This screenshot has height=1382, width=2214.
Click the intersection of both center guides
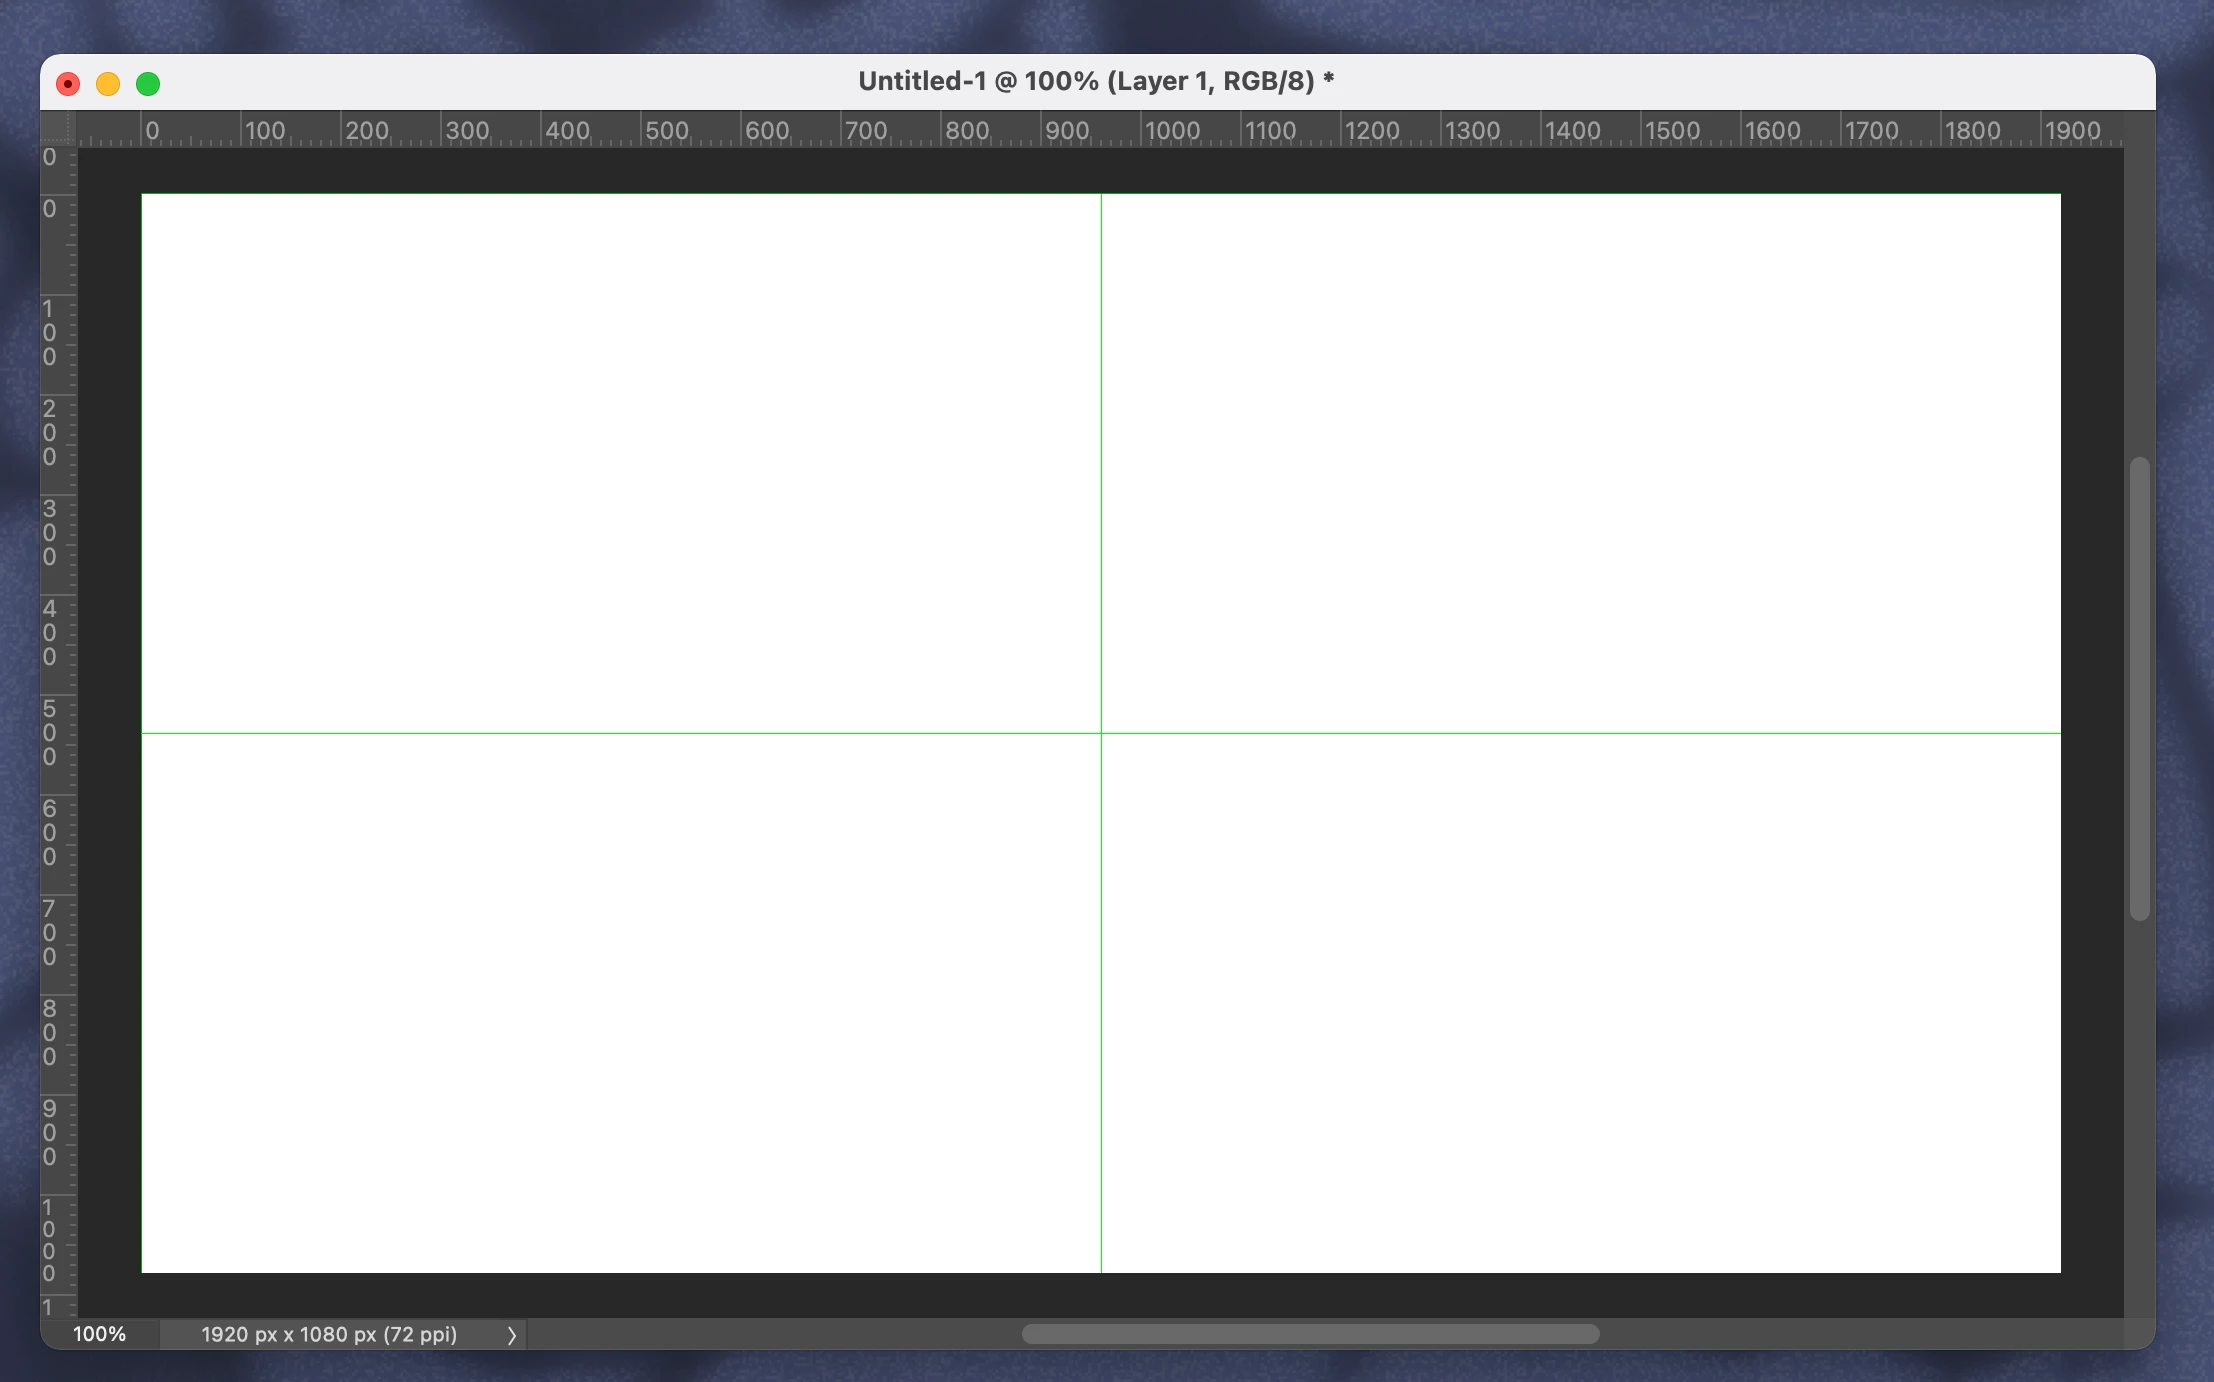pyautogui.click(x=1101, y=733)
